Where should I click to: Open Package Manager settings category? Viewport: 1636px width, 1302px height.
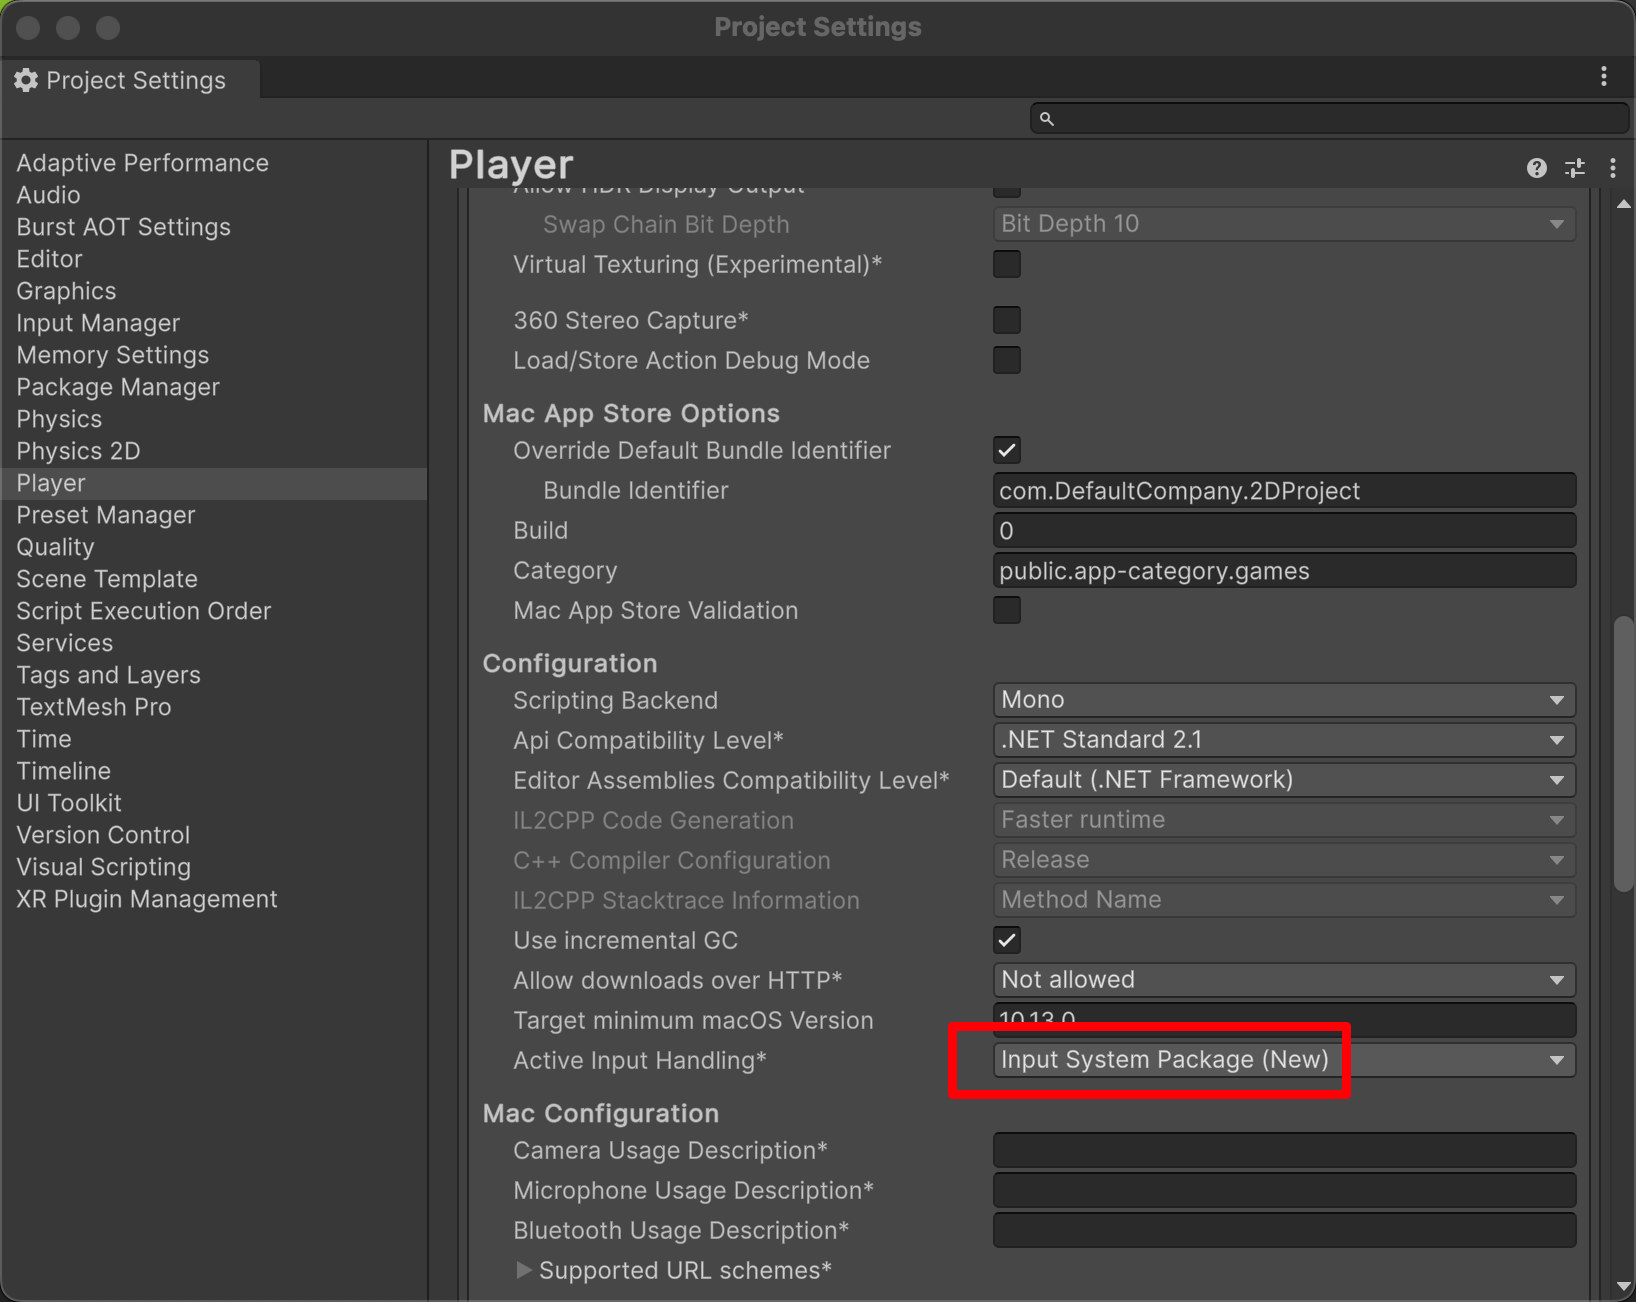coord(118,387)
